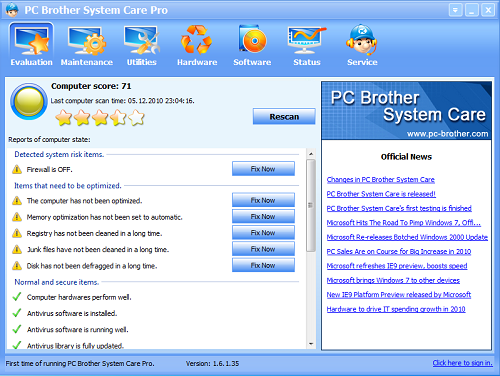Viewport: 500px width, 376px height.
Task: Click the PC Brother System Care banner
Action: point(406,111)
